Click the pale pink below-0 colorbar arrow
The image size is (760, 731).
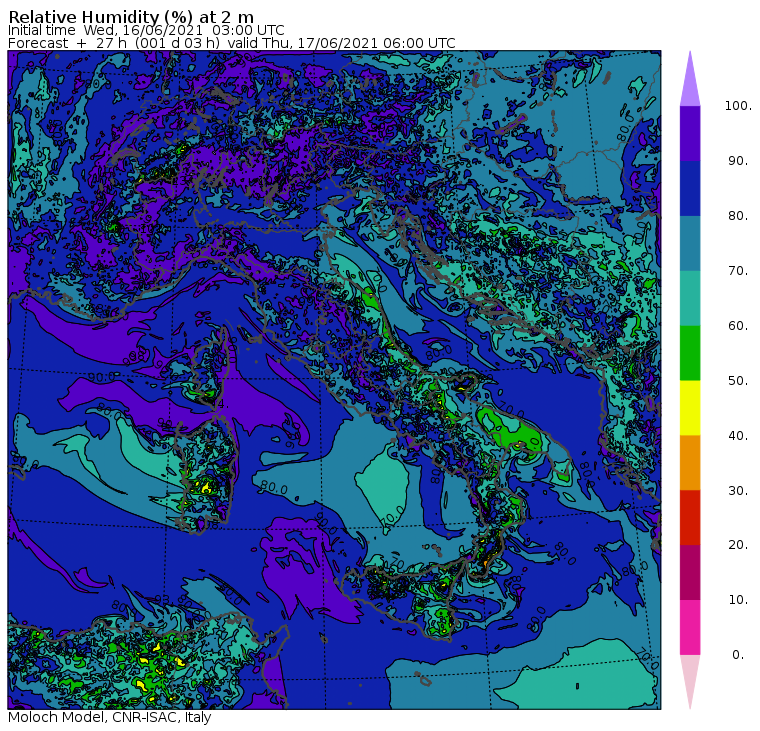[690, 679]
